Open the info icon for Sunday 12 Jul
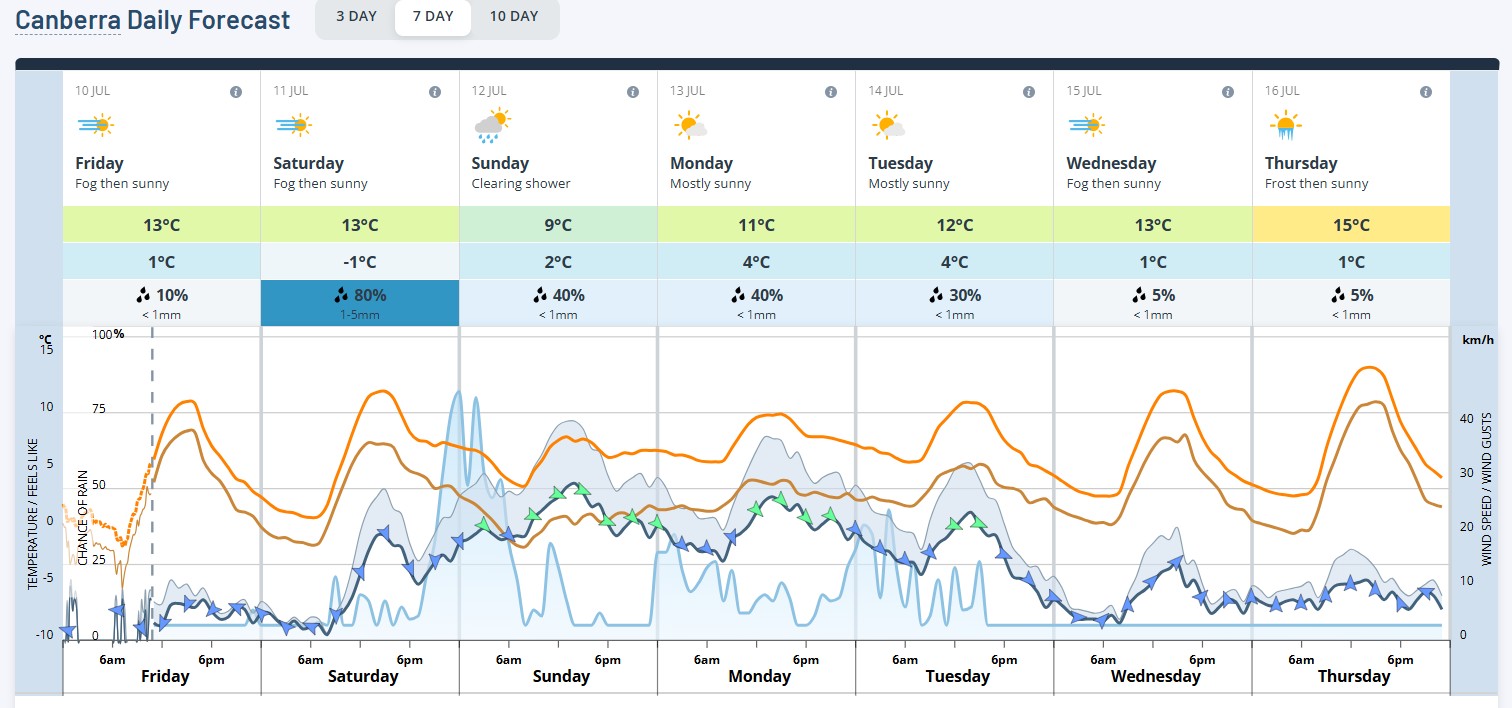 (x=633, y=92)
